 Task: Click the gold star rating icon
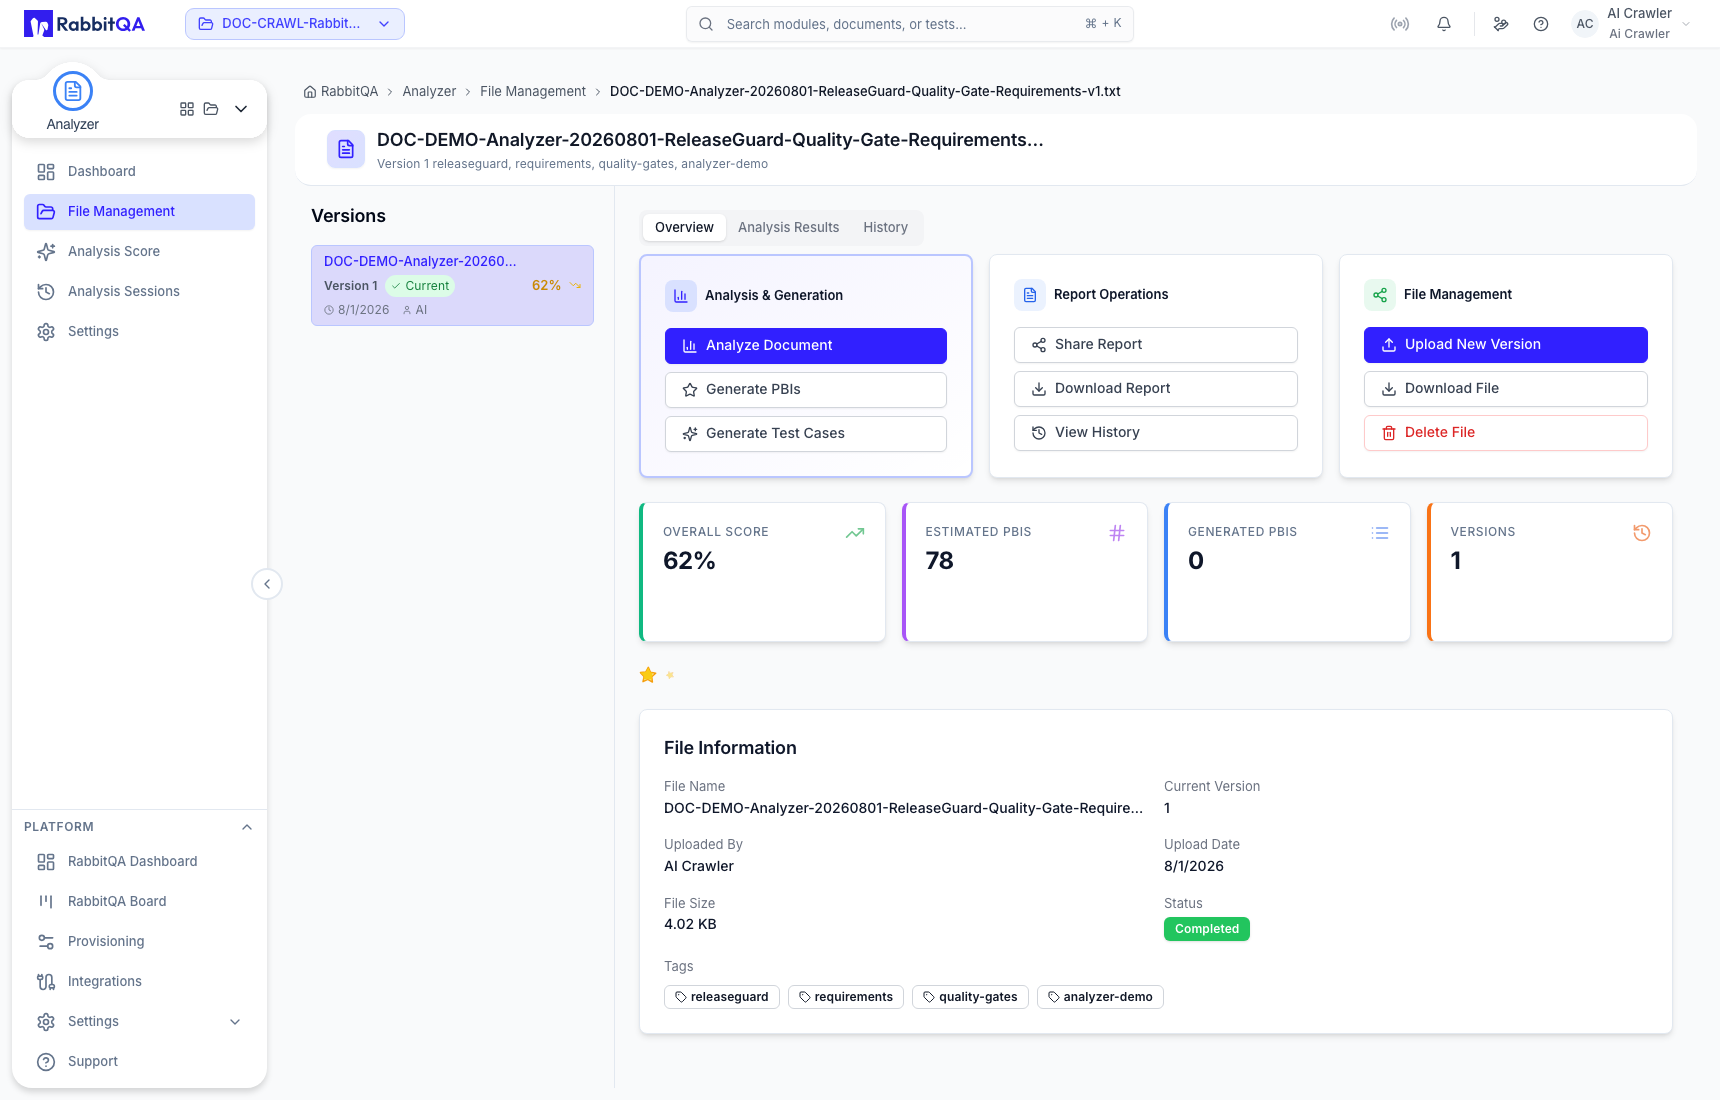[648, 675]
